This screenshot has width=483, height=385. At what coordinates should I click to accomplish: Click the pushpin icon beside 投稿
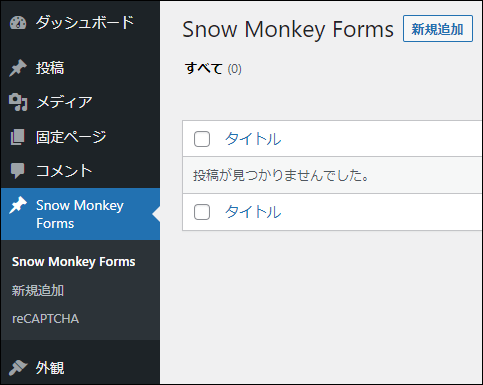pos(18,68)
